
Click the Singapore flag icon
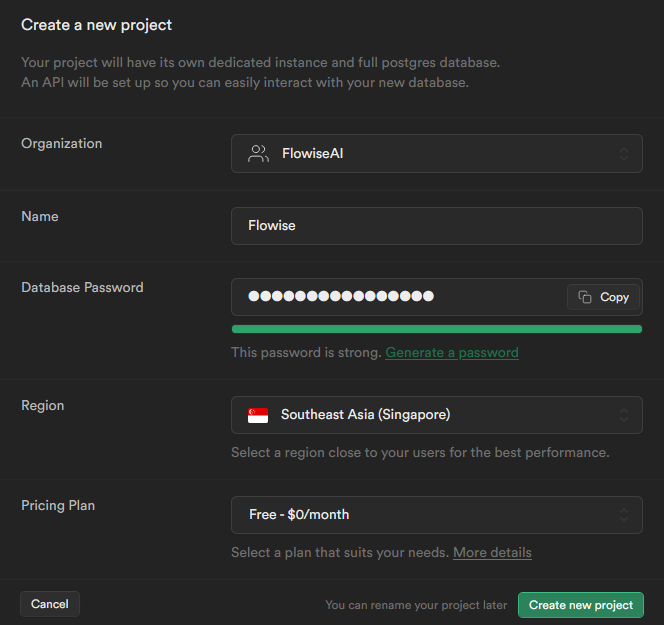click(258, 414)
